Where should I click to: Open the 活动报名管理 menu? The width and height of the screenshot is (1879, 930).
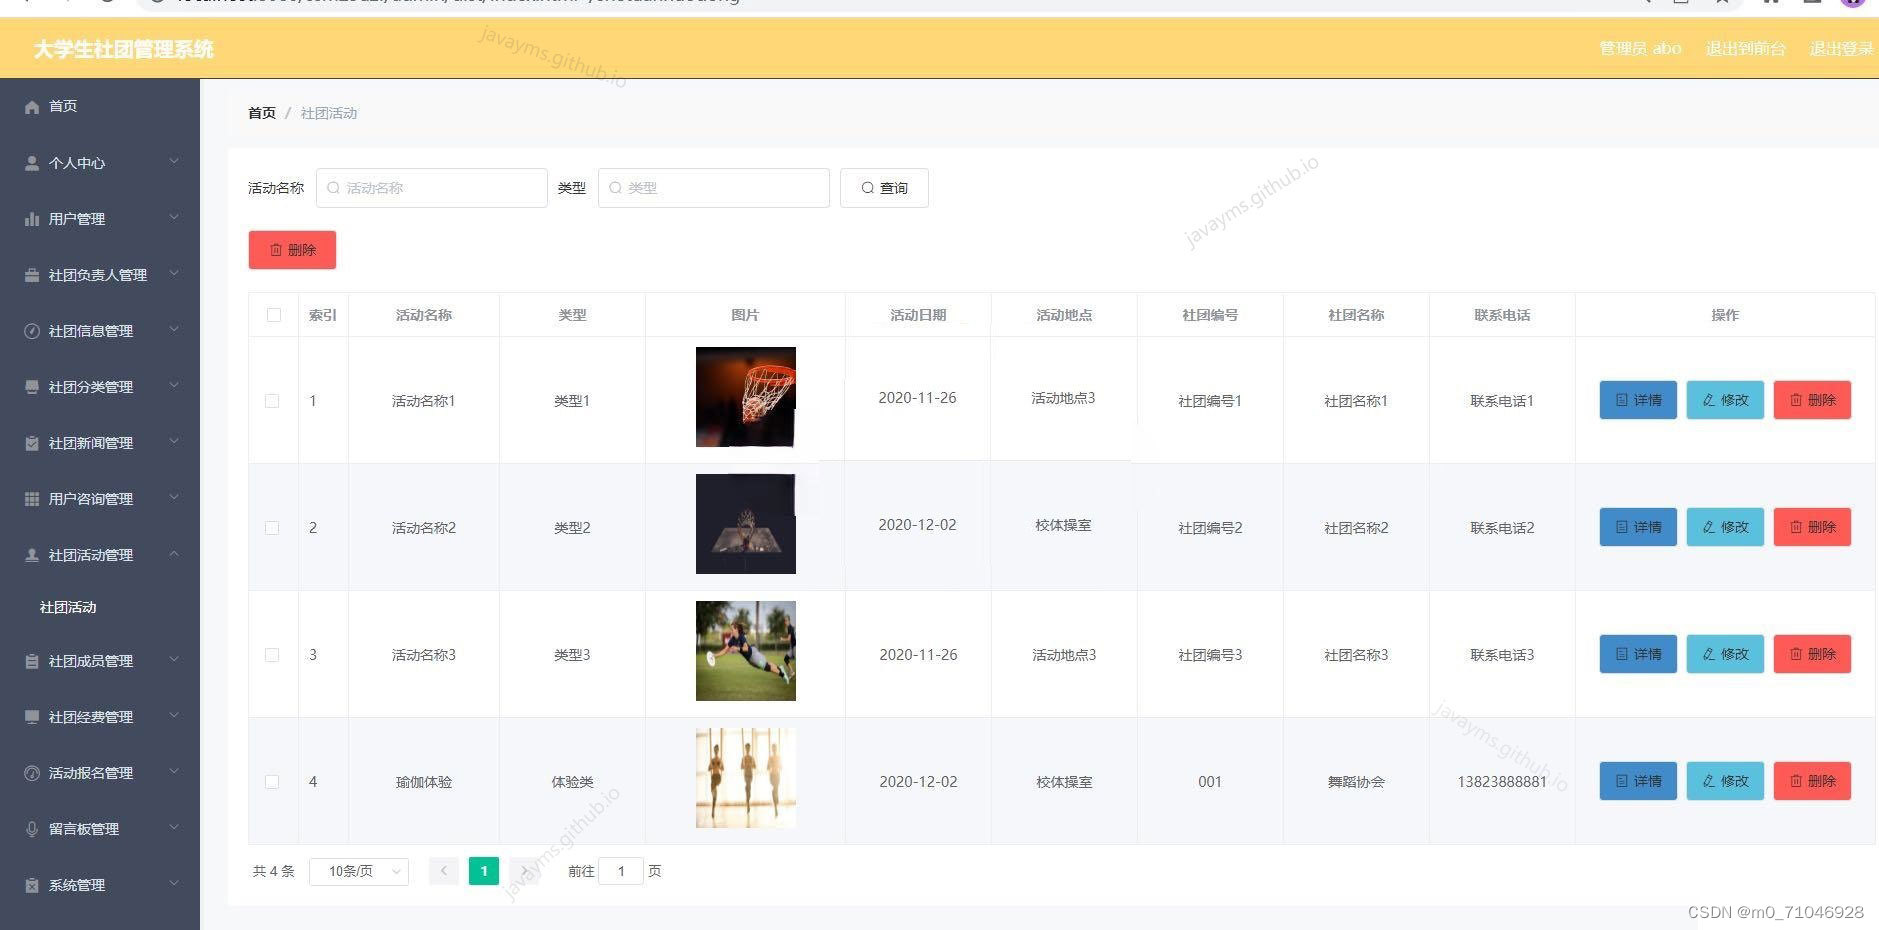[100, 773]
